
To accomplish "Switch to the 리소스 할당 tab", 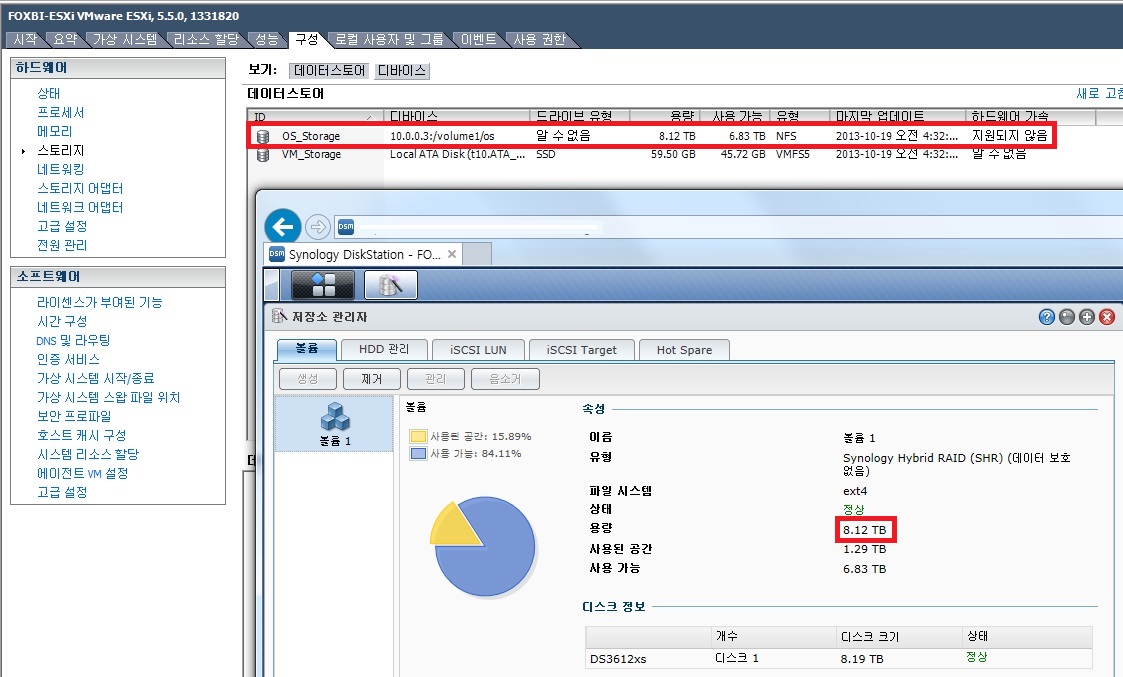I will click(206, 40).
